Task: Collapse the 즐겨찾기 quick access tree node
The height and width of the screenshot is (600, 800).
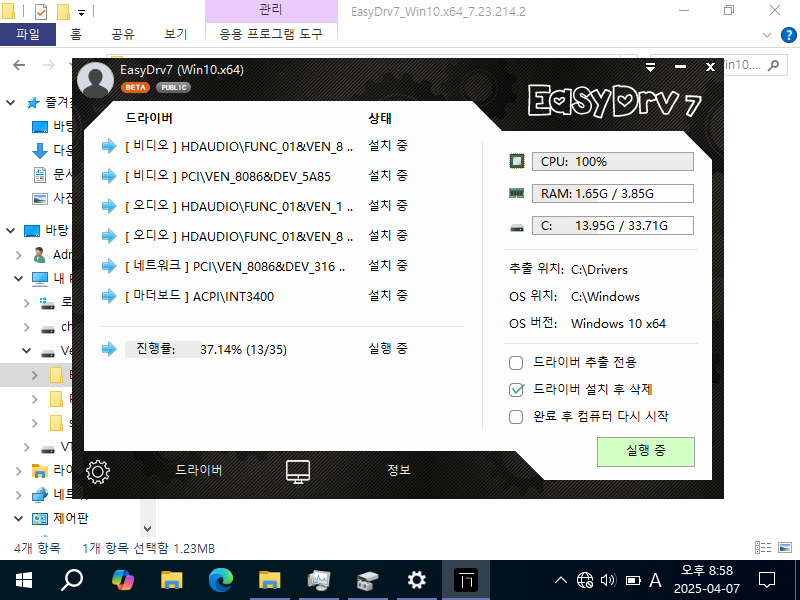Action: point(11,103)
